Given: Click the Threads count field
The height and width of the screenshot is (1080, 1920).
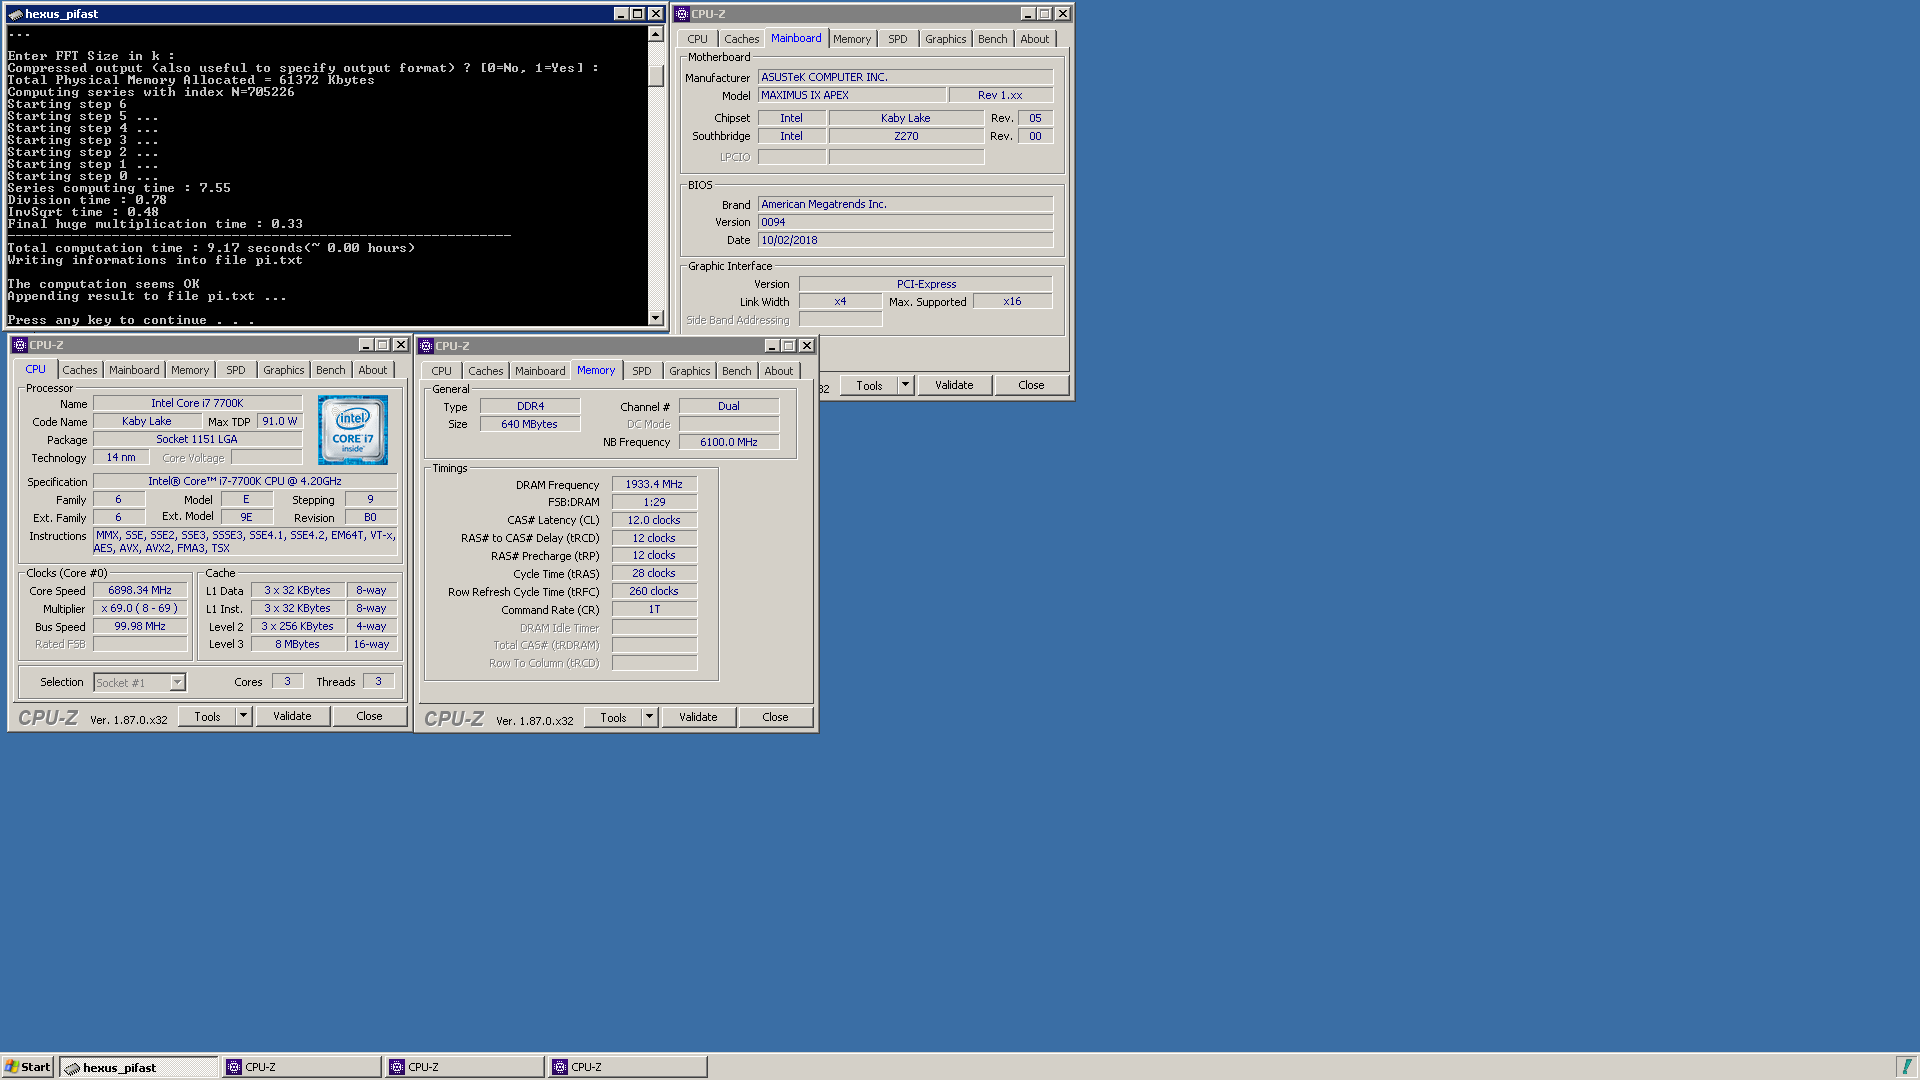Looking at the screenshot, I should [378, 682].
